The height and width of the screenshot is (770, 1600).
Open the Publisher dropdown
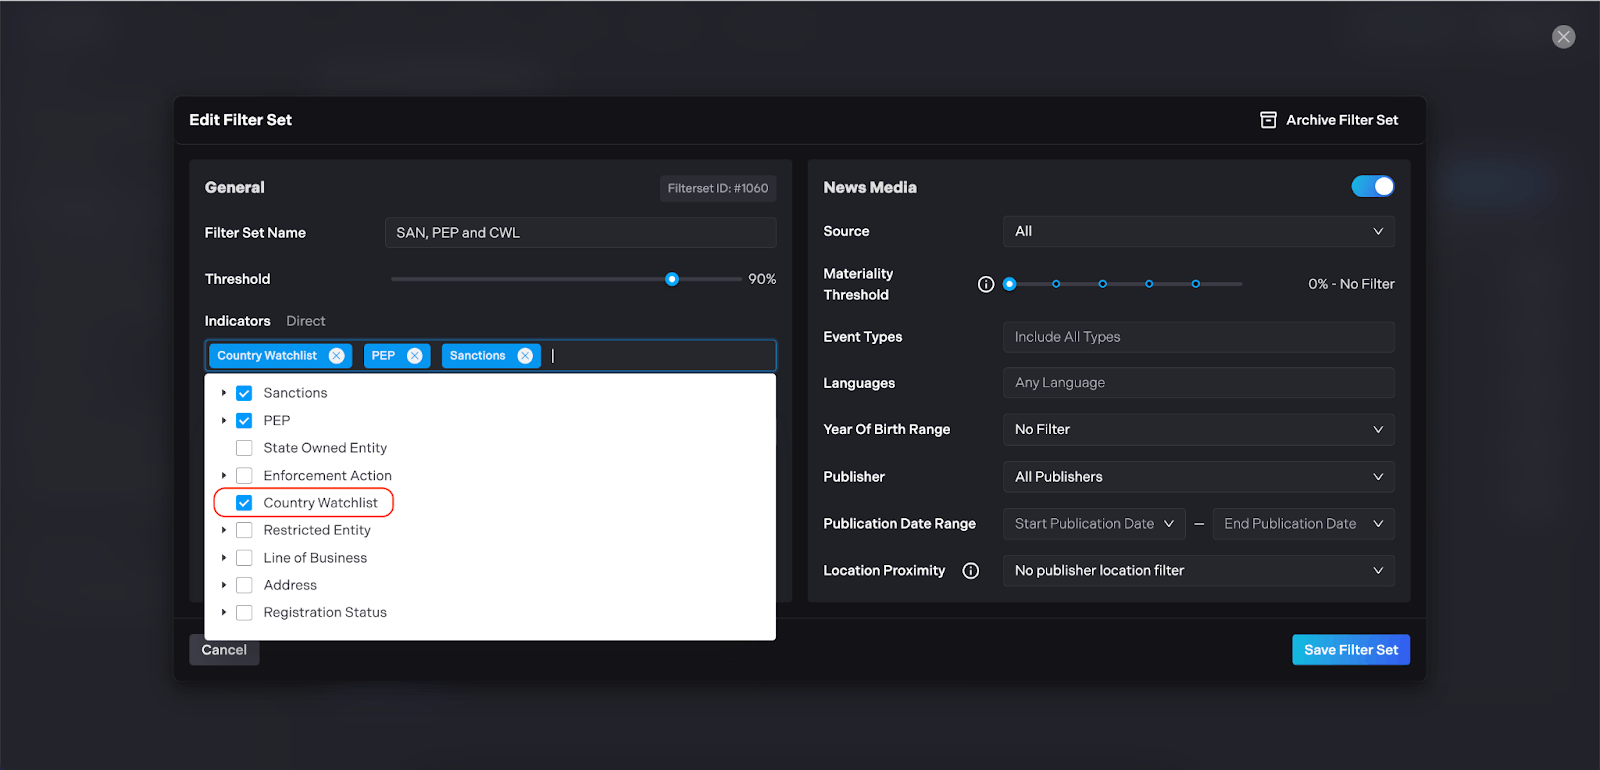[x=1198, y=477]
